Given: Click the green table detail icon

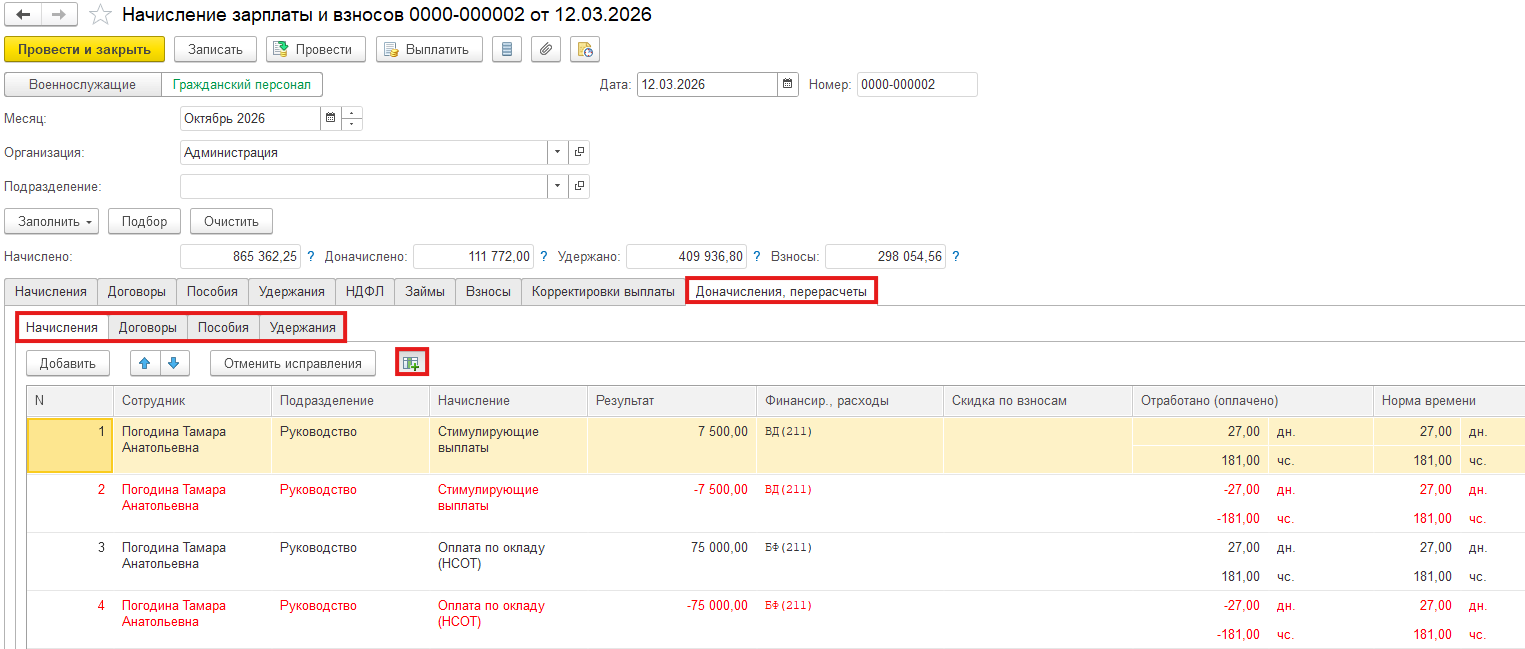Looking at the screenshot, I should coord(411,363).
